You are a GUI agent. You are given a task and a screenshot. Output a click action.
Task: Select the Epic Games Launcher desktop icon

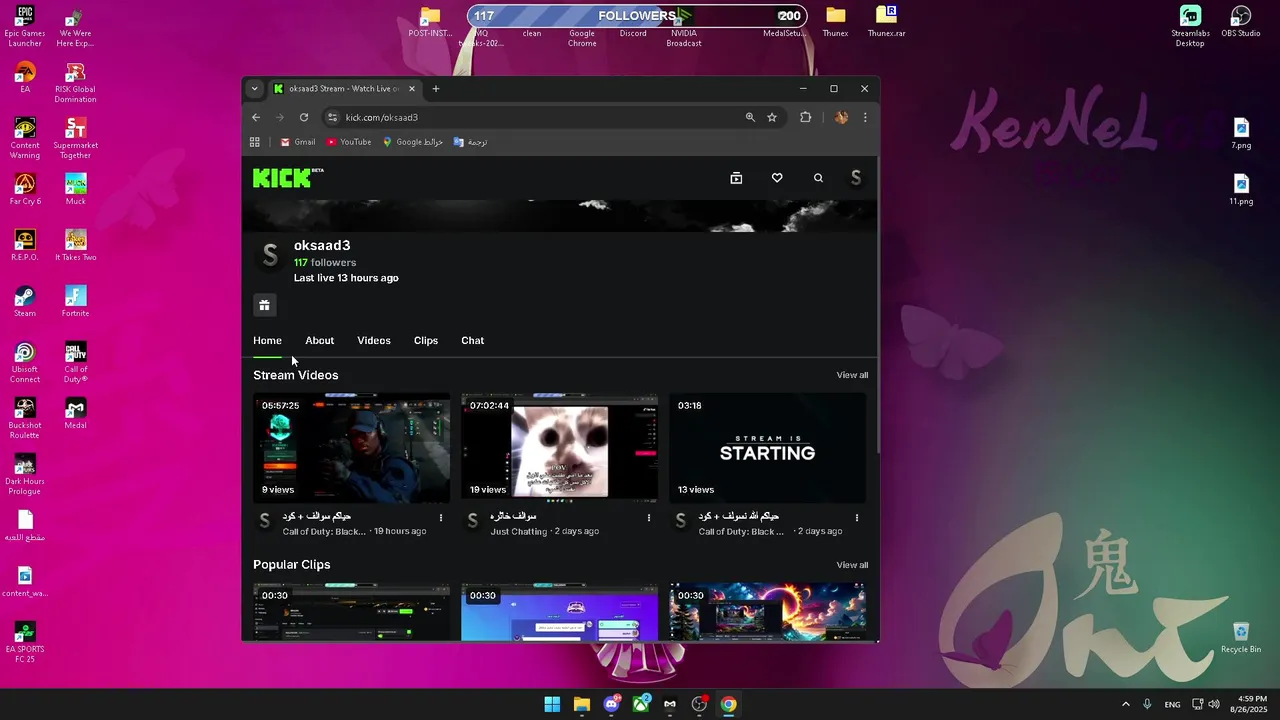(x=25, y=27)
